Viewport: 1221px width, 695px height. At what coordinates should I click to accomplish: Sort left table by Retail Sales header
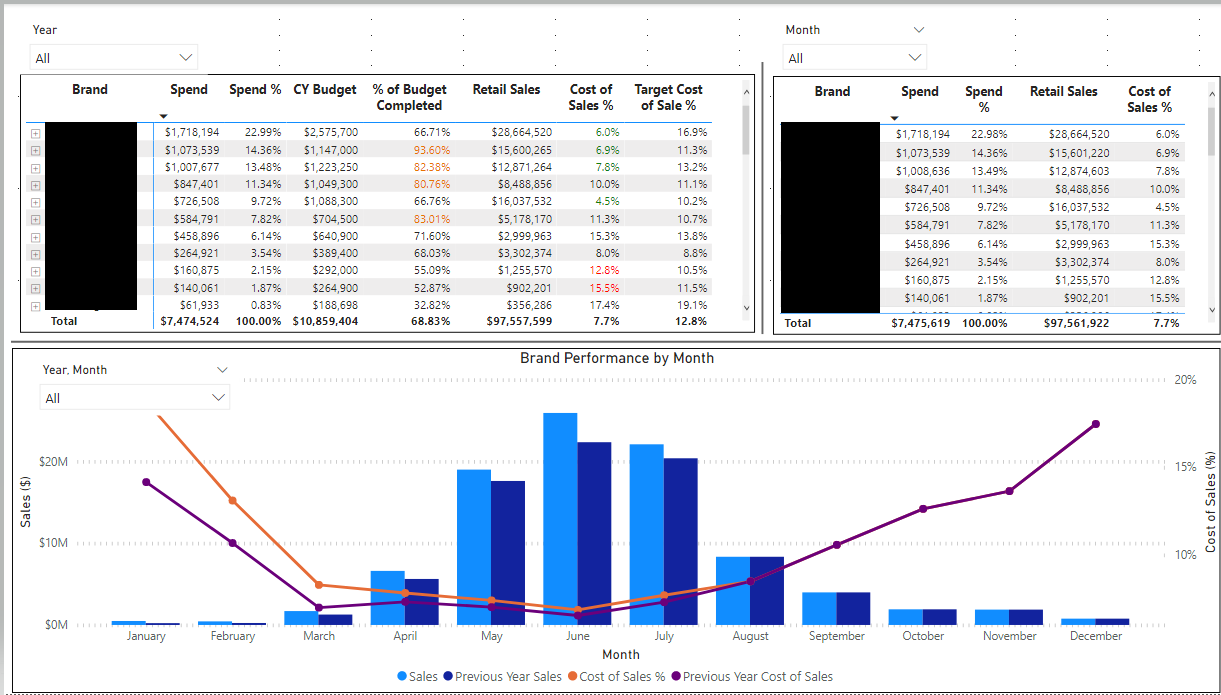click(506, 90)
